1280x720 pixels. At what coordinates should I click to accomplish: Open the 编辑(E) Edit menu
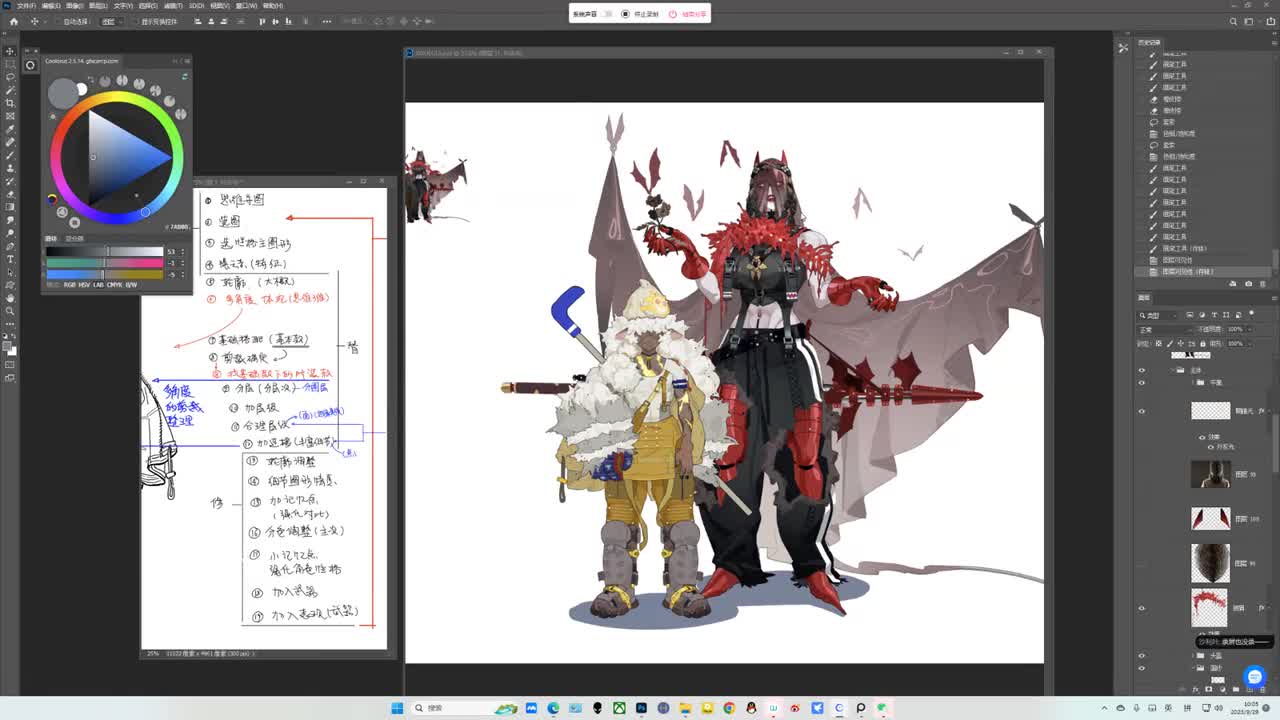point(51,5)
